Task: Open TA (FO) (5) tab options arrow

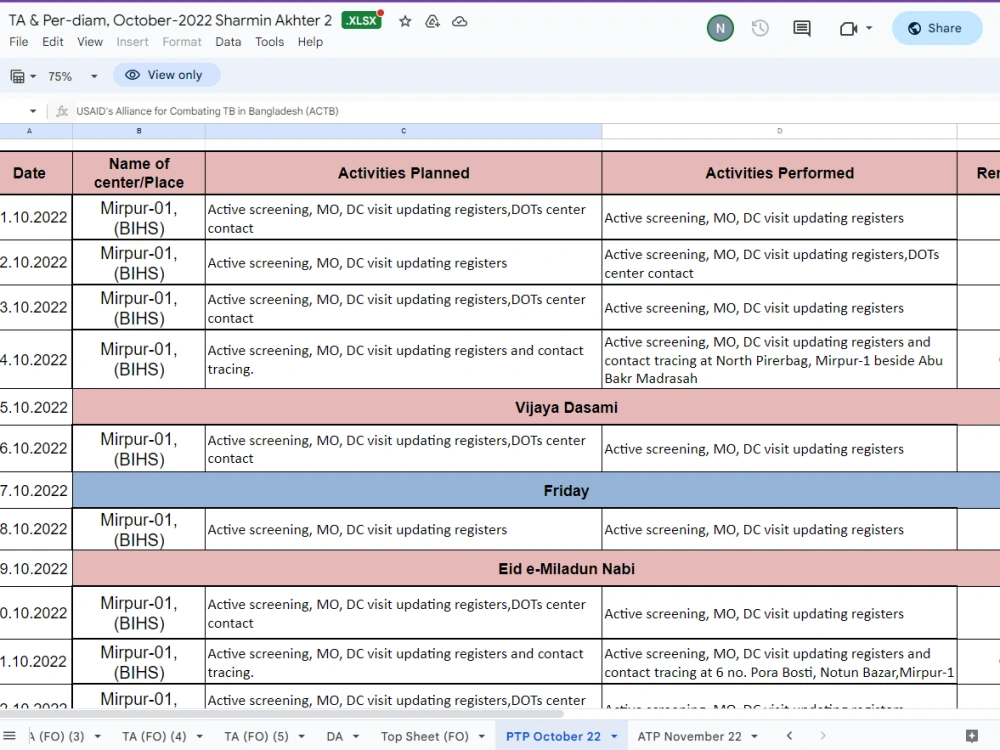Action: coord(302,737)
